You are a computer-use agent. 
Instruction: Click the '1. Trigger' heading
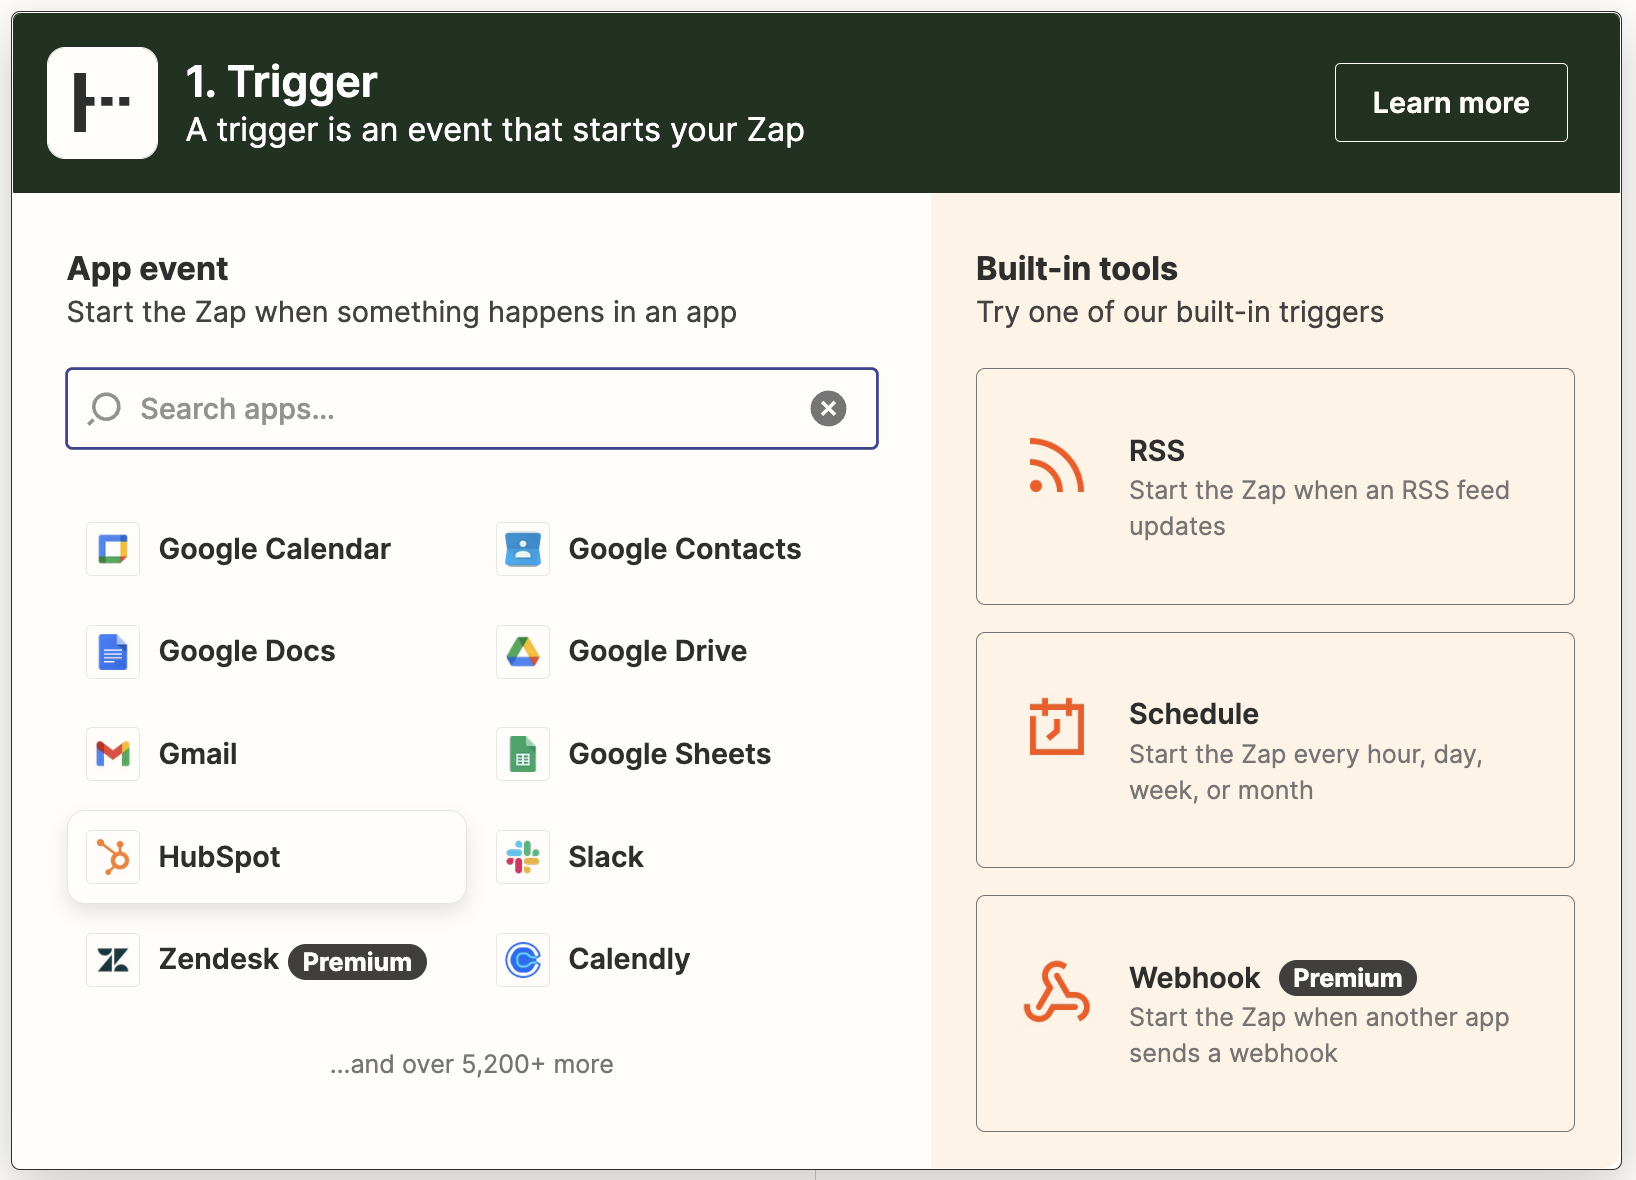(282, 81)
